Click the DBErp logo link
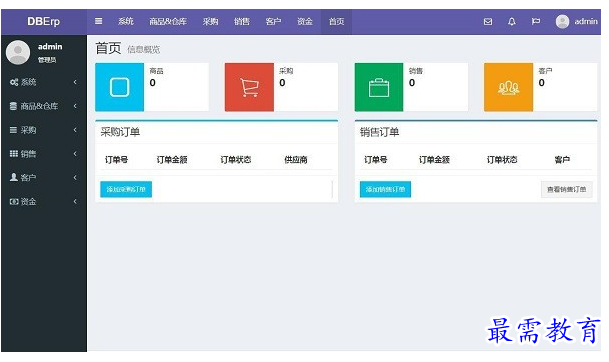The height and width of the screenshot is (362, 609). pyautogui.click(x=44, y=21)
